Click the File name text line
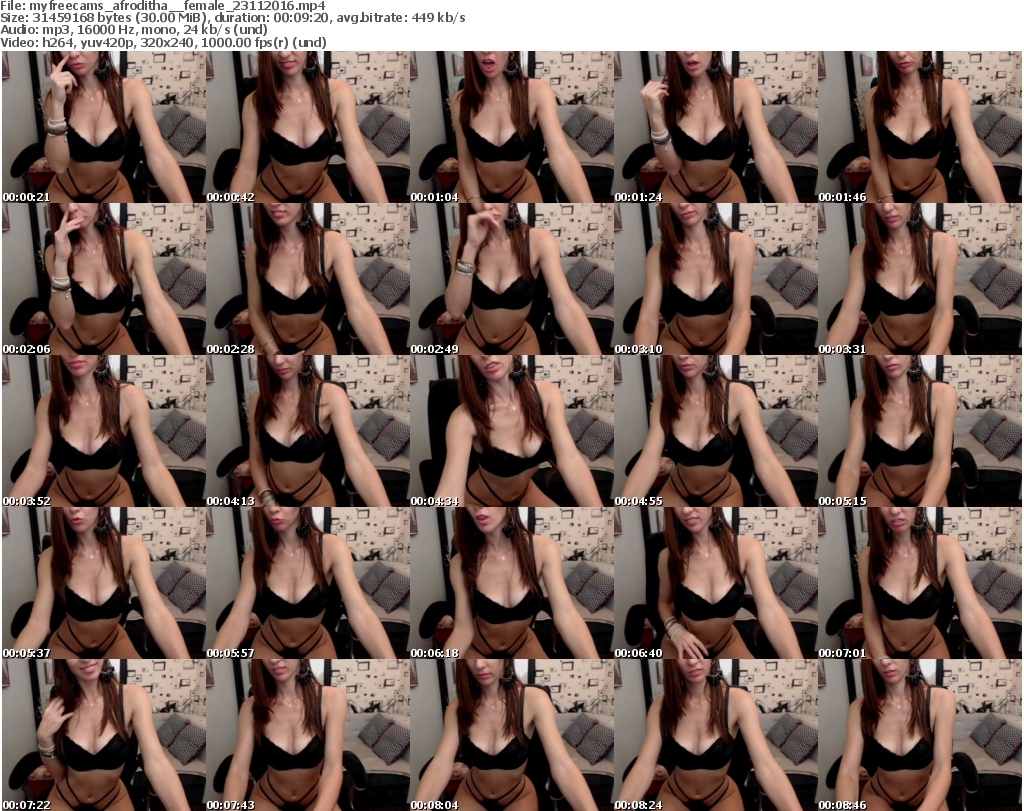Screen dimensions: 1024x811 point(163,6)
